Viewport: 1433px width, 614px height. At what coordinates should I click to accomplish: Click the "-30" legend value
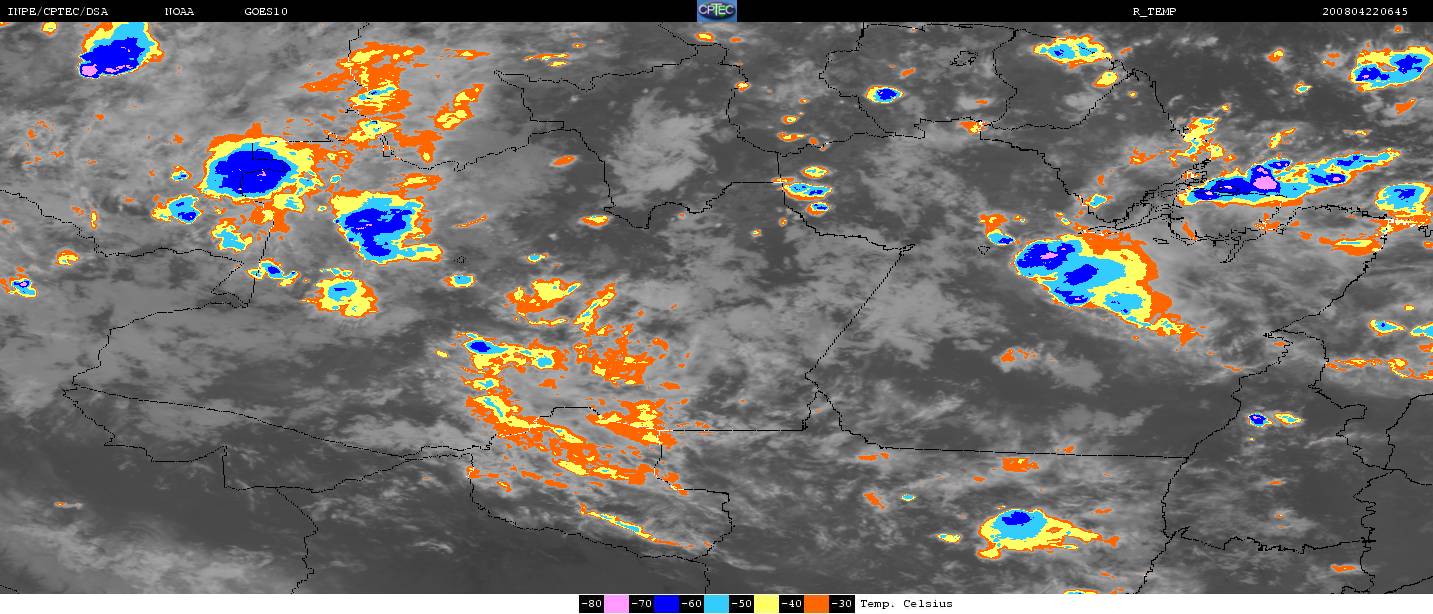[842, 604]
